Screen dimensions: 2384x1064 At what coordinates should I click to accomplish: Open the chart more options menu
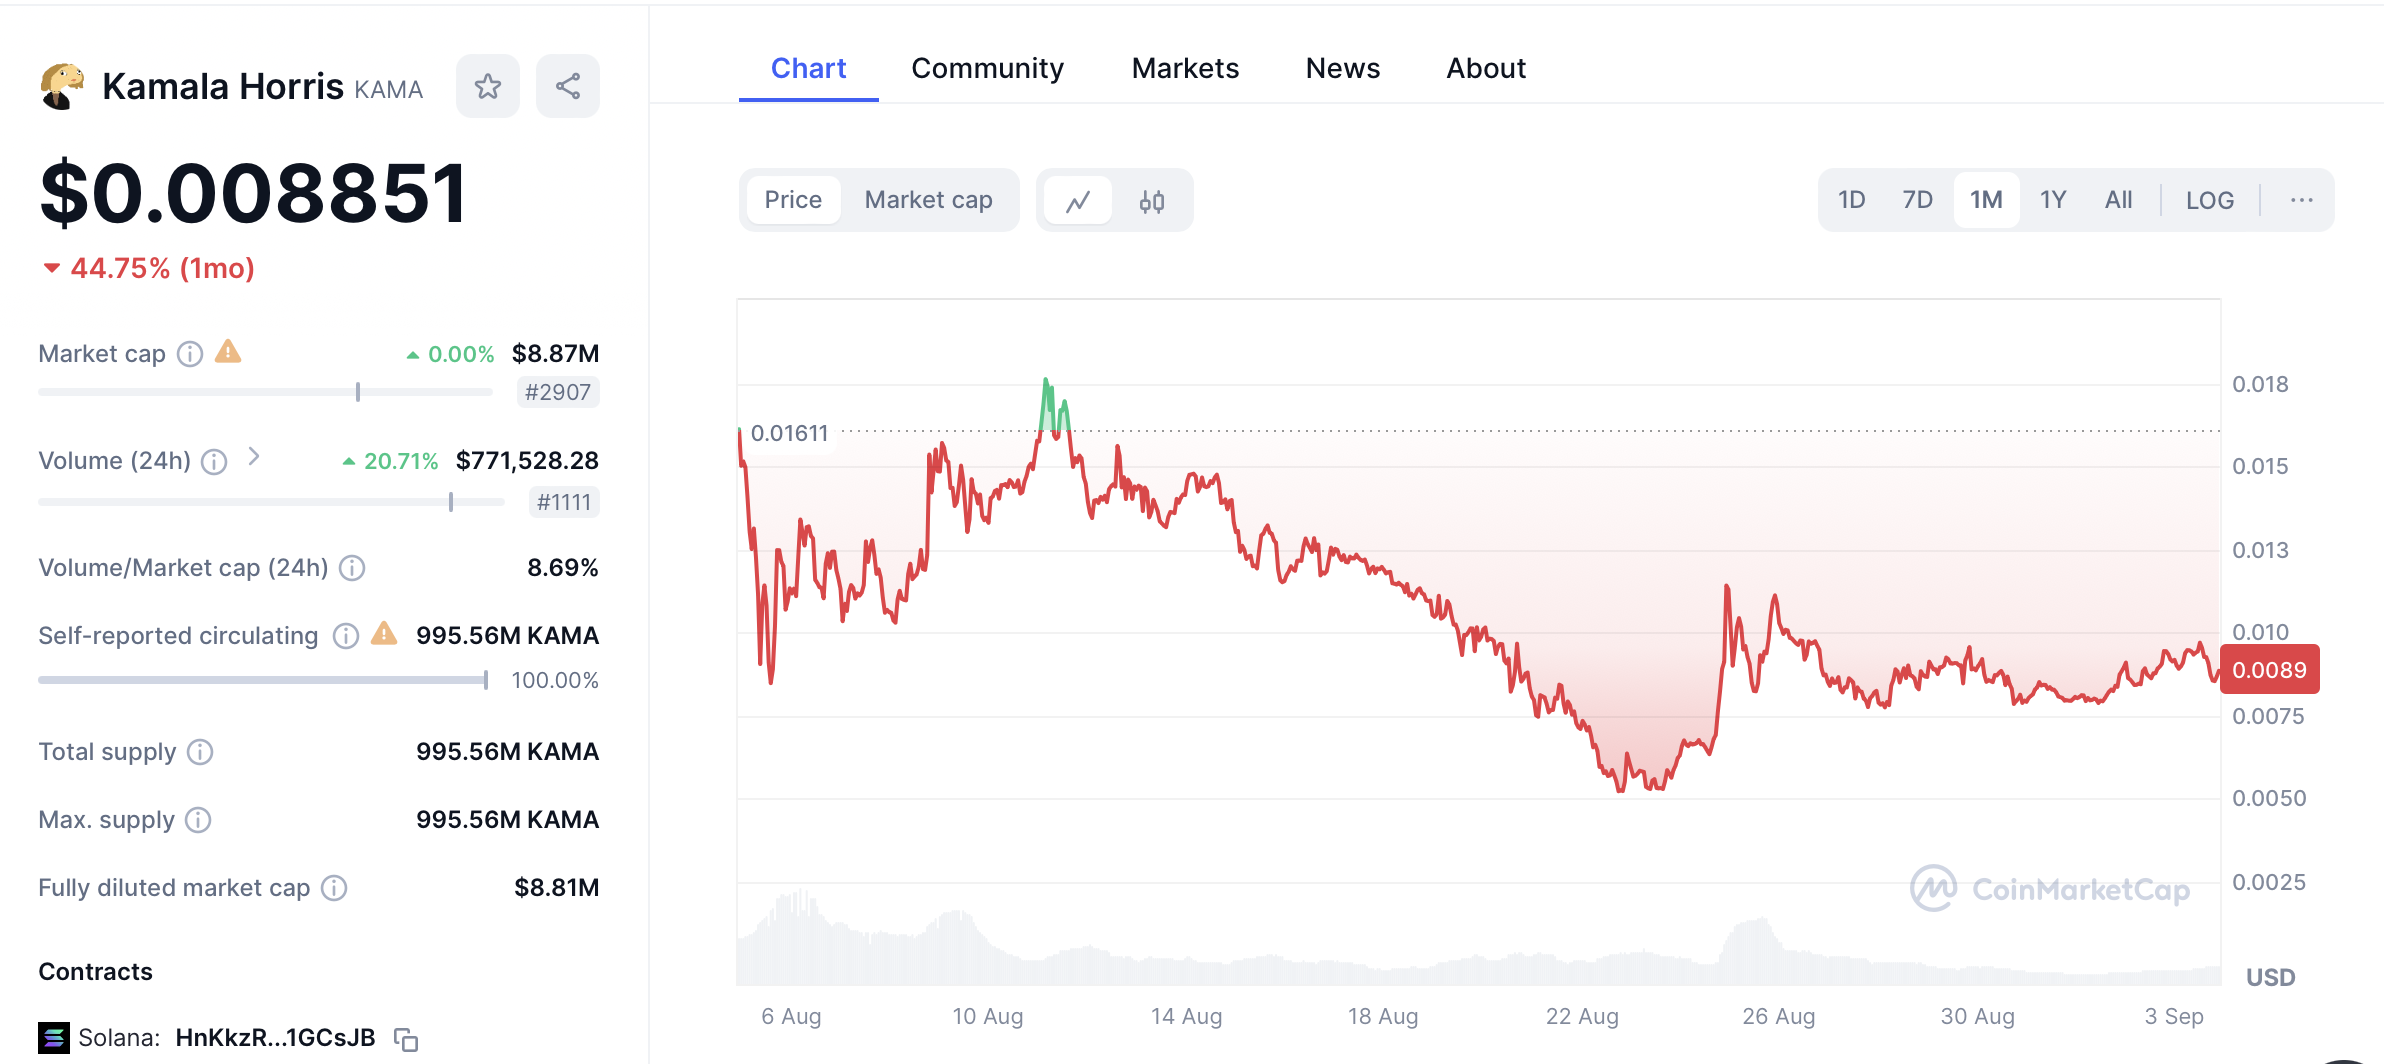point(2301,200)
